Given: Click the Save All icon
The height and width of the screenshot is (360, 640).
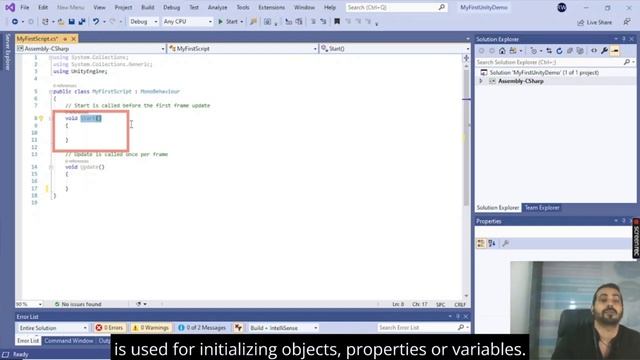Looking at the screenshot, I should [82, 22].
